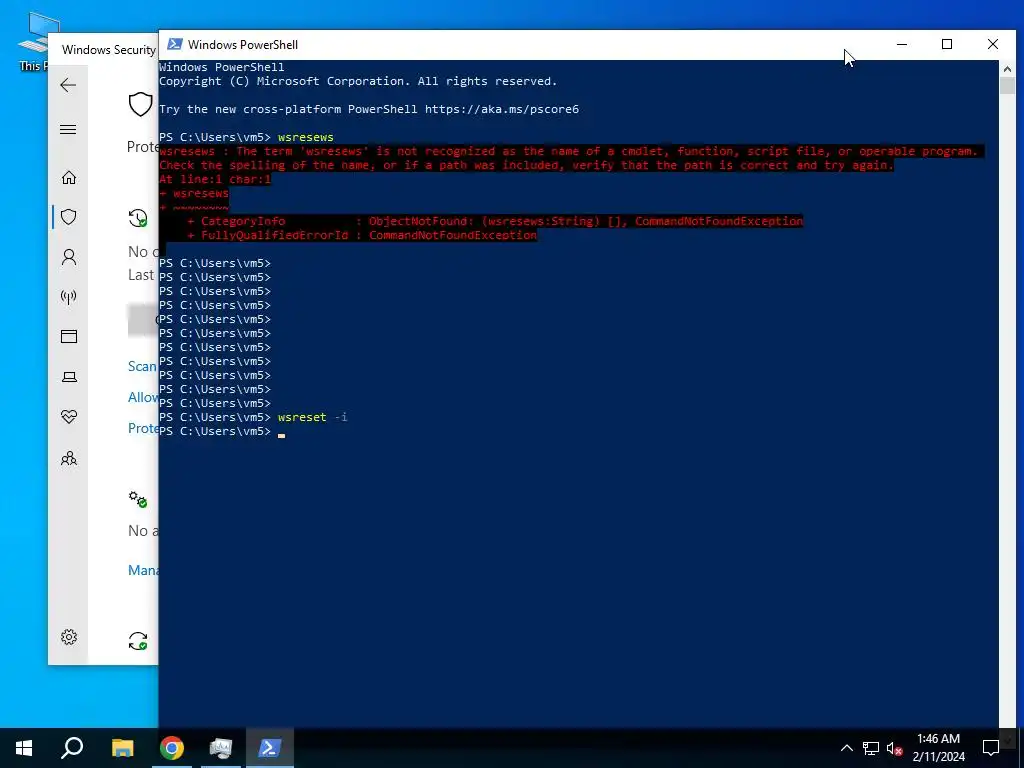
Task: Launch Google Chrome from taskbar
Action: pyautogui.click(x=172, y=748)
